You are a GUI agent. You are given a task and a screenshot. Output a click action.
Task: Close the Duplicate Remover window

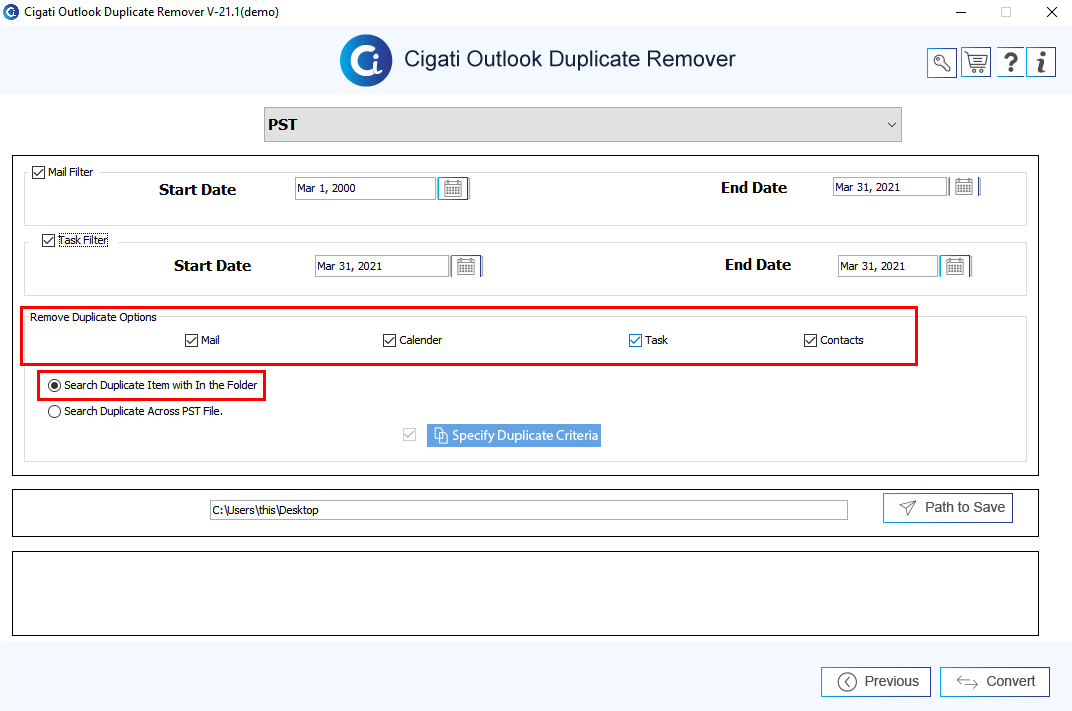point(1051,12)
